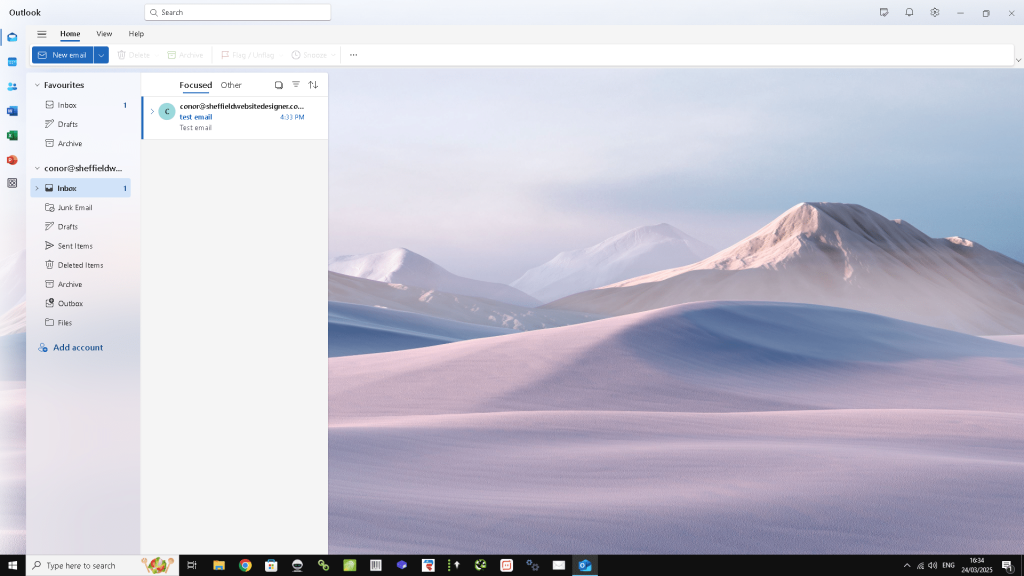Image resolution: width=1024 pixels, height=576 pixels.
Task: Click the Select messages icon above list
Action: [279, 85]
